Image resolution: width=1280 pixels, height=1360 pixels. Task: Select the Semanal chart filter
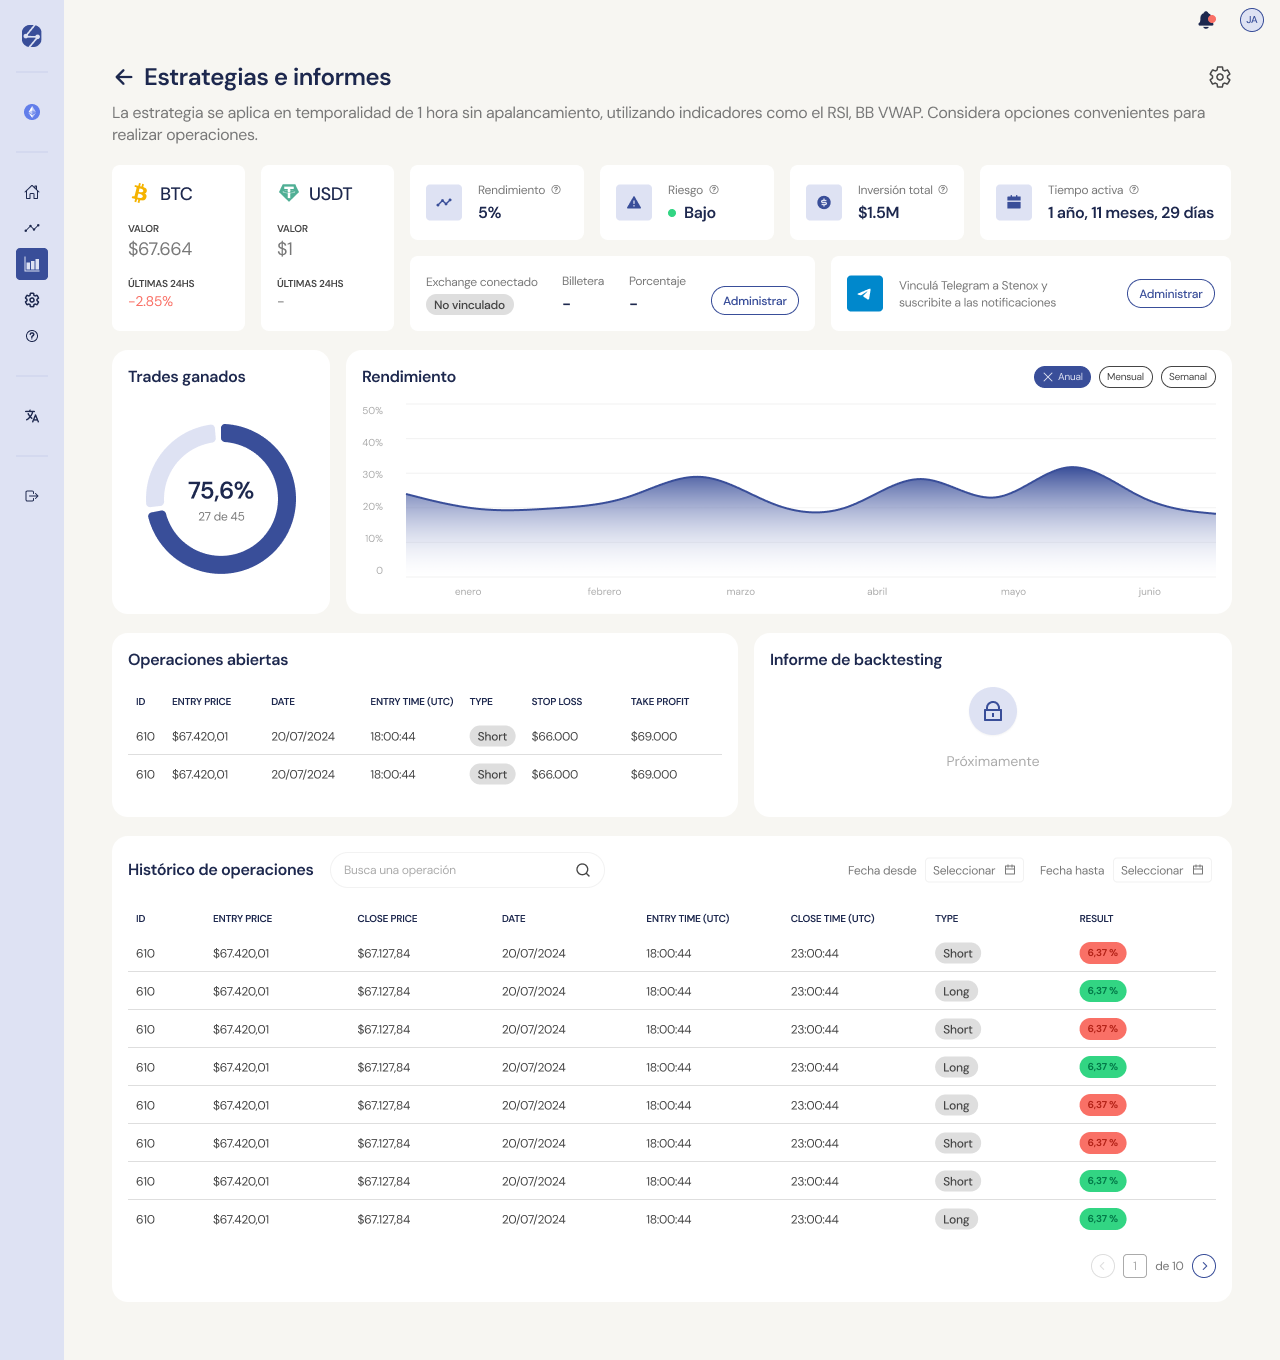1188,377
